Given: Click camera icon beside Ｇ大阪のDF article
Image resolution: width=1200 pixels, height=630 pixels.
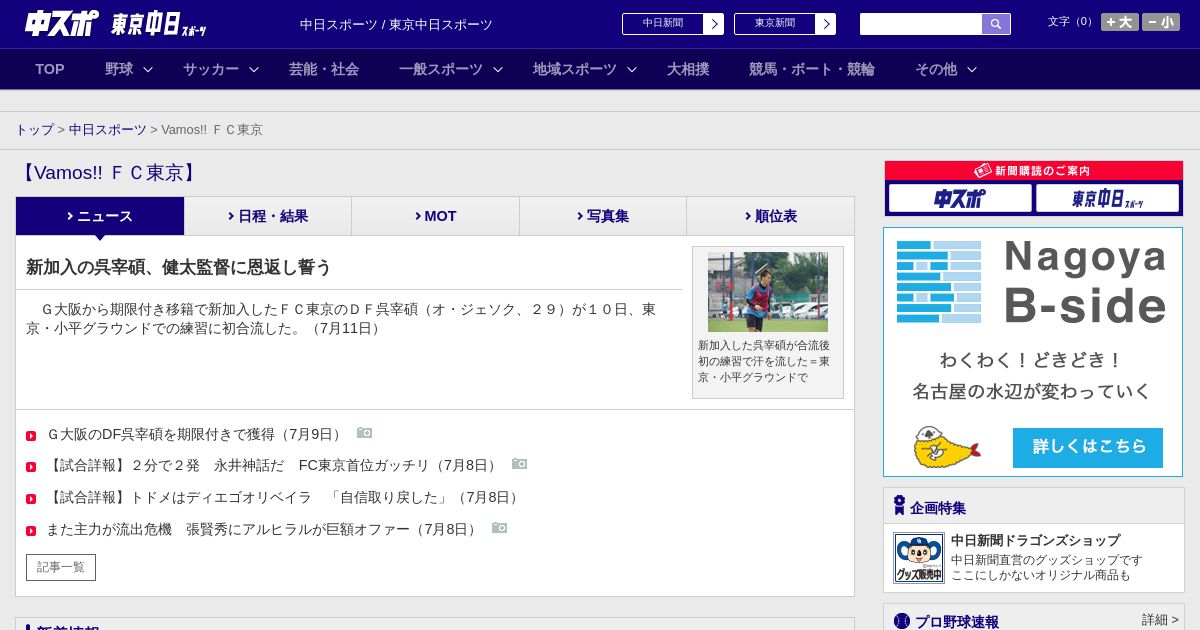Looking at the screenshot, I should coord(365,433).
